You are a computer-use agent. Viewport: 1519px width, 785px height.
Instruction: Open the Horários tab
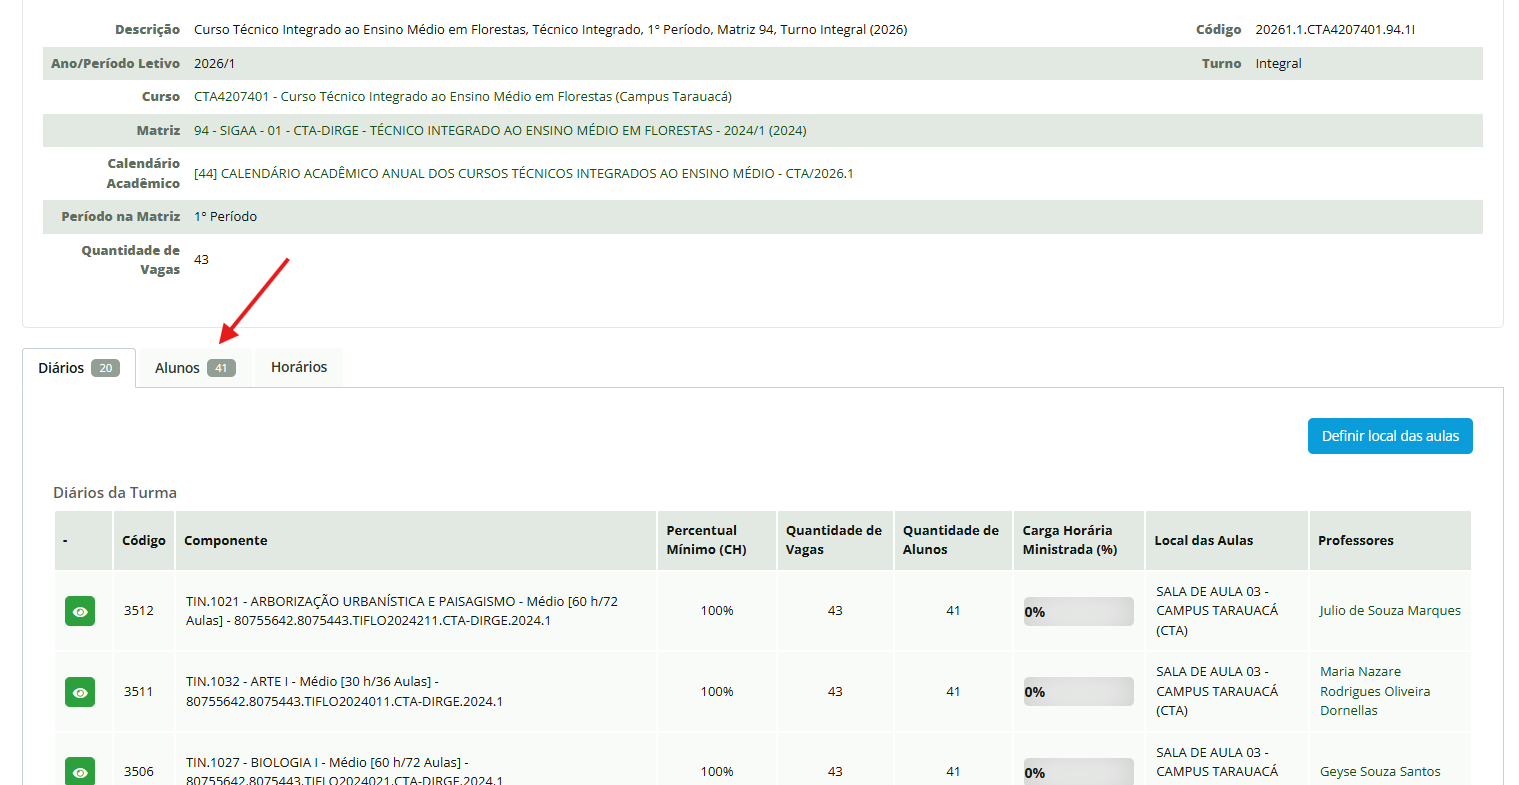(297, 367)
